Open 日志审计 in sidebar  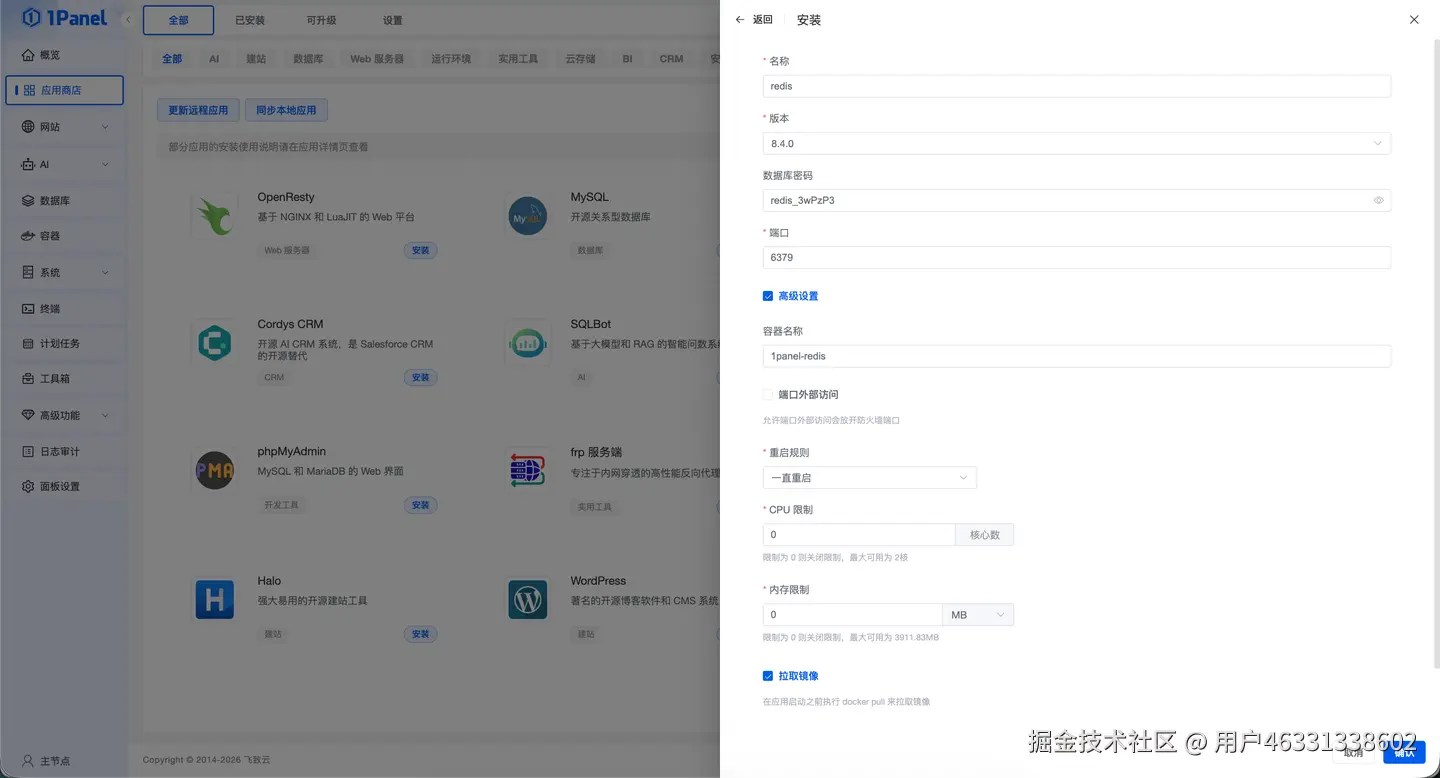tap(64, 452)
